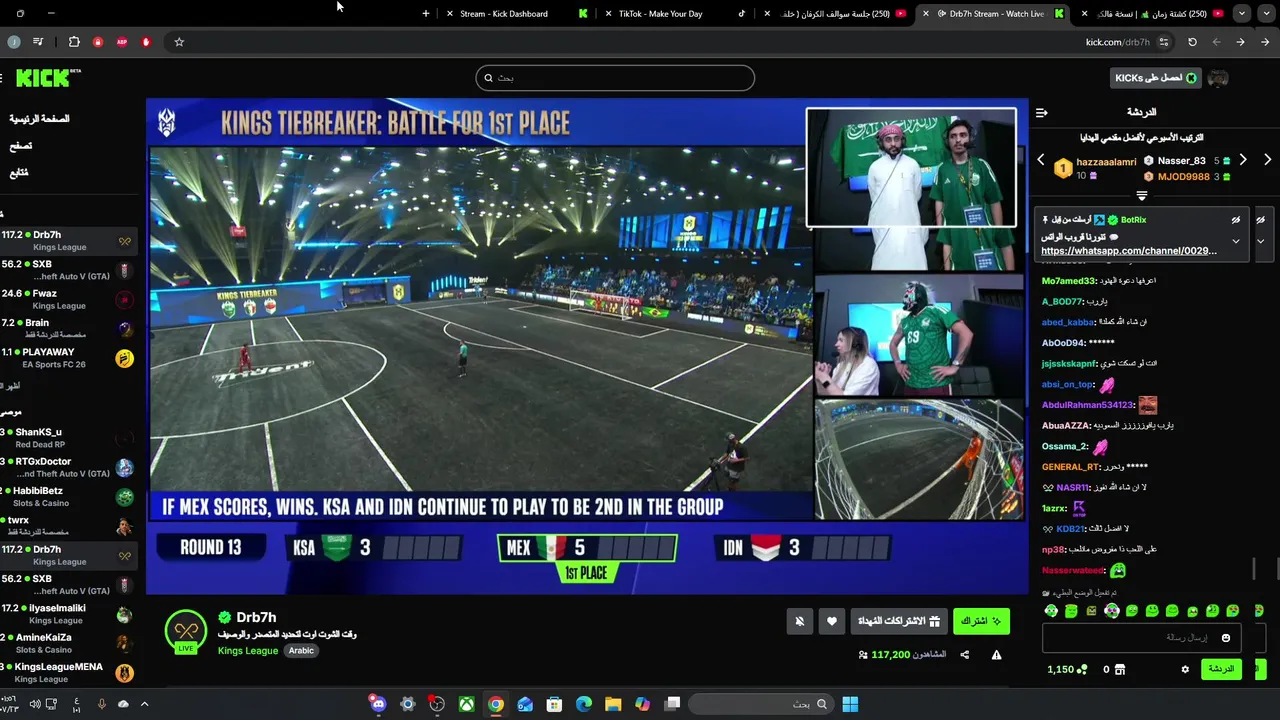The width and height of the screenshot is (1280, 720).
Task: Open the browser tab list dropdown
Action: (x=1241, y=13)
